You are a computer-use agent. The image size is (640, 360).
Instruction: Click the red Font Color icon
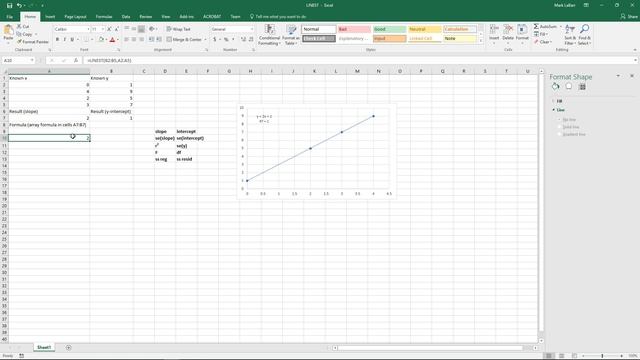point(113,40)
